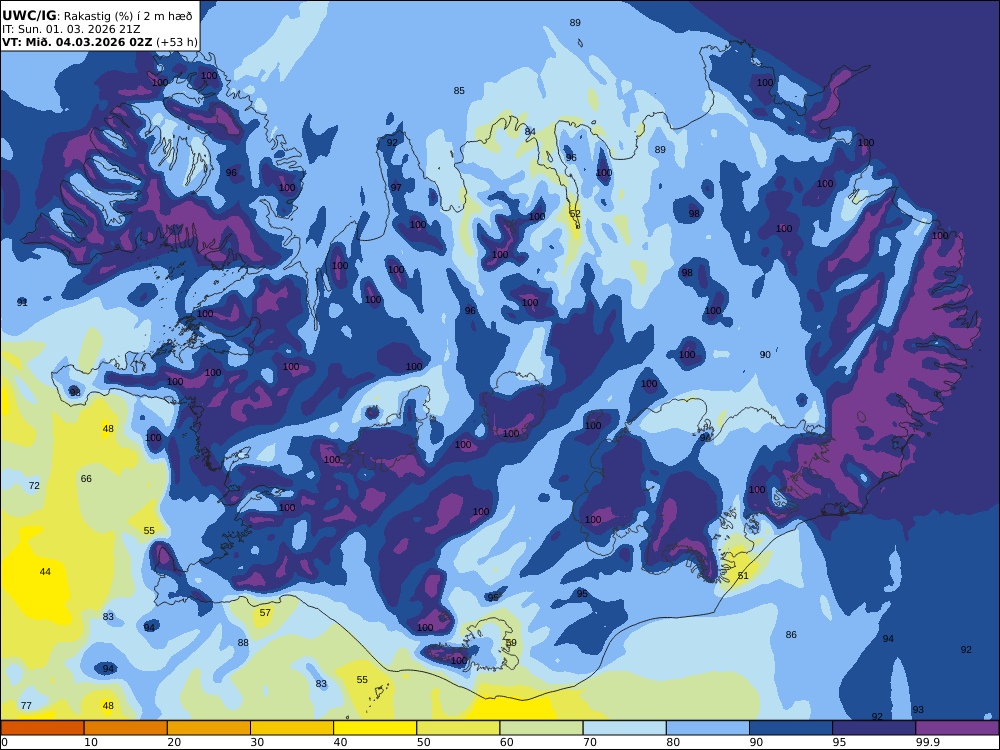Pick the dark blue 90–95 legend swatch
This screenshot has width=1000, height=750.
[791, 728]
